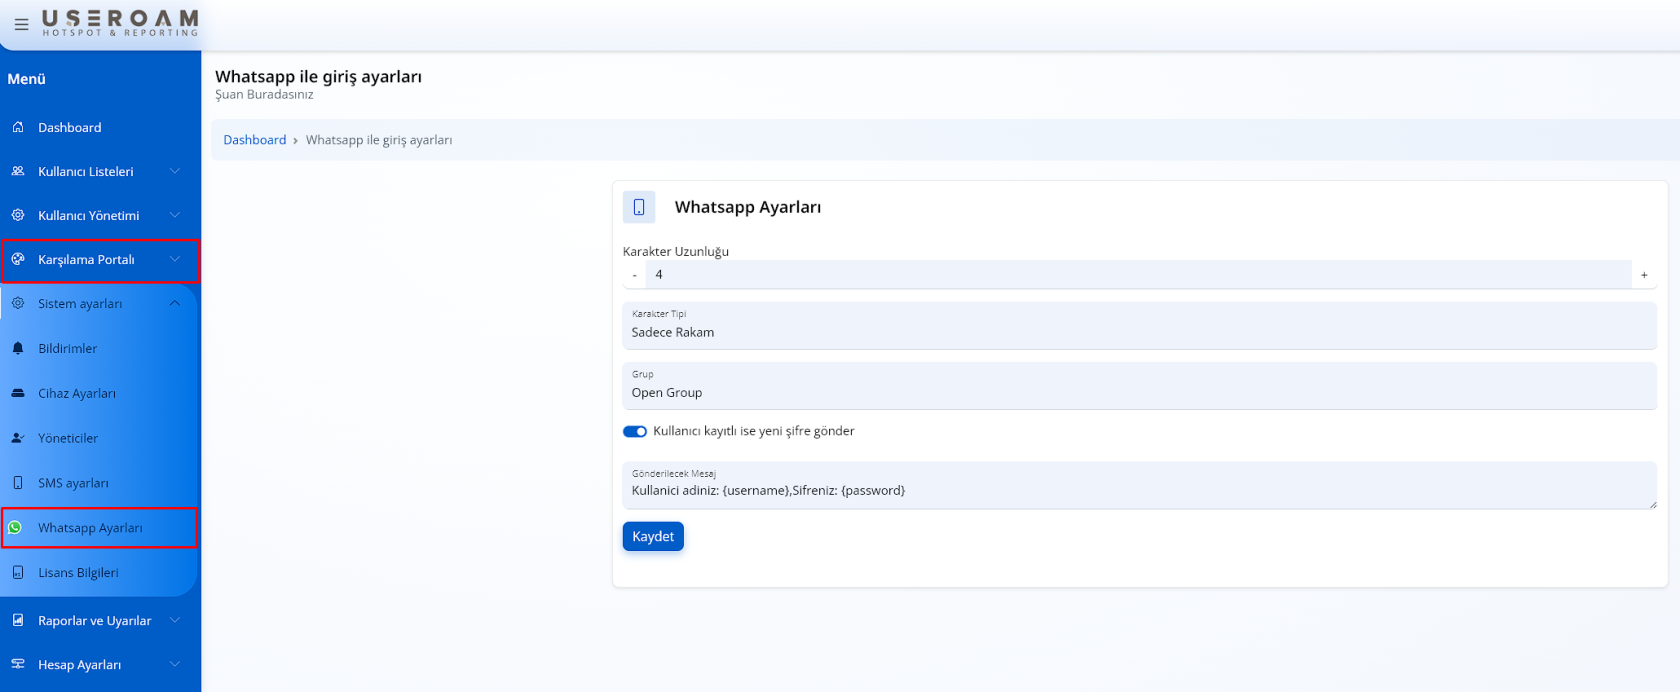This screenshot has width=1680, height=692.
Task: Click the Yöneticiler user icon
Action: (18, 438)
